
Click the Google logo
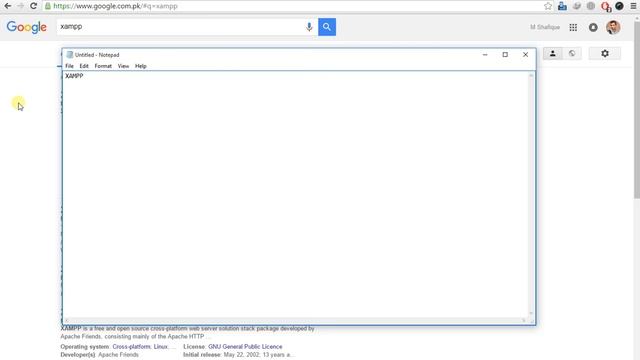click(27, 27)
